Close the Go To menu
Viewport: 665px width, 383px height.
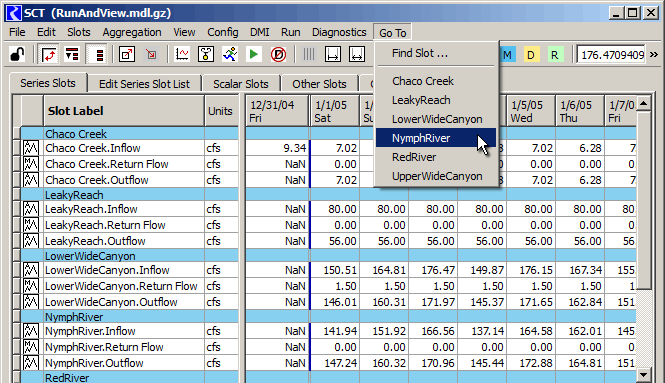[x=392, y=33]
